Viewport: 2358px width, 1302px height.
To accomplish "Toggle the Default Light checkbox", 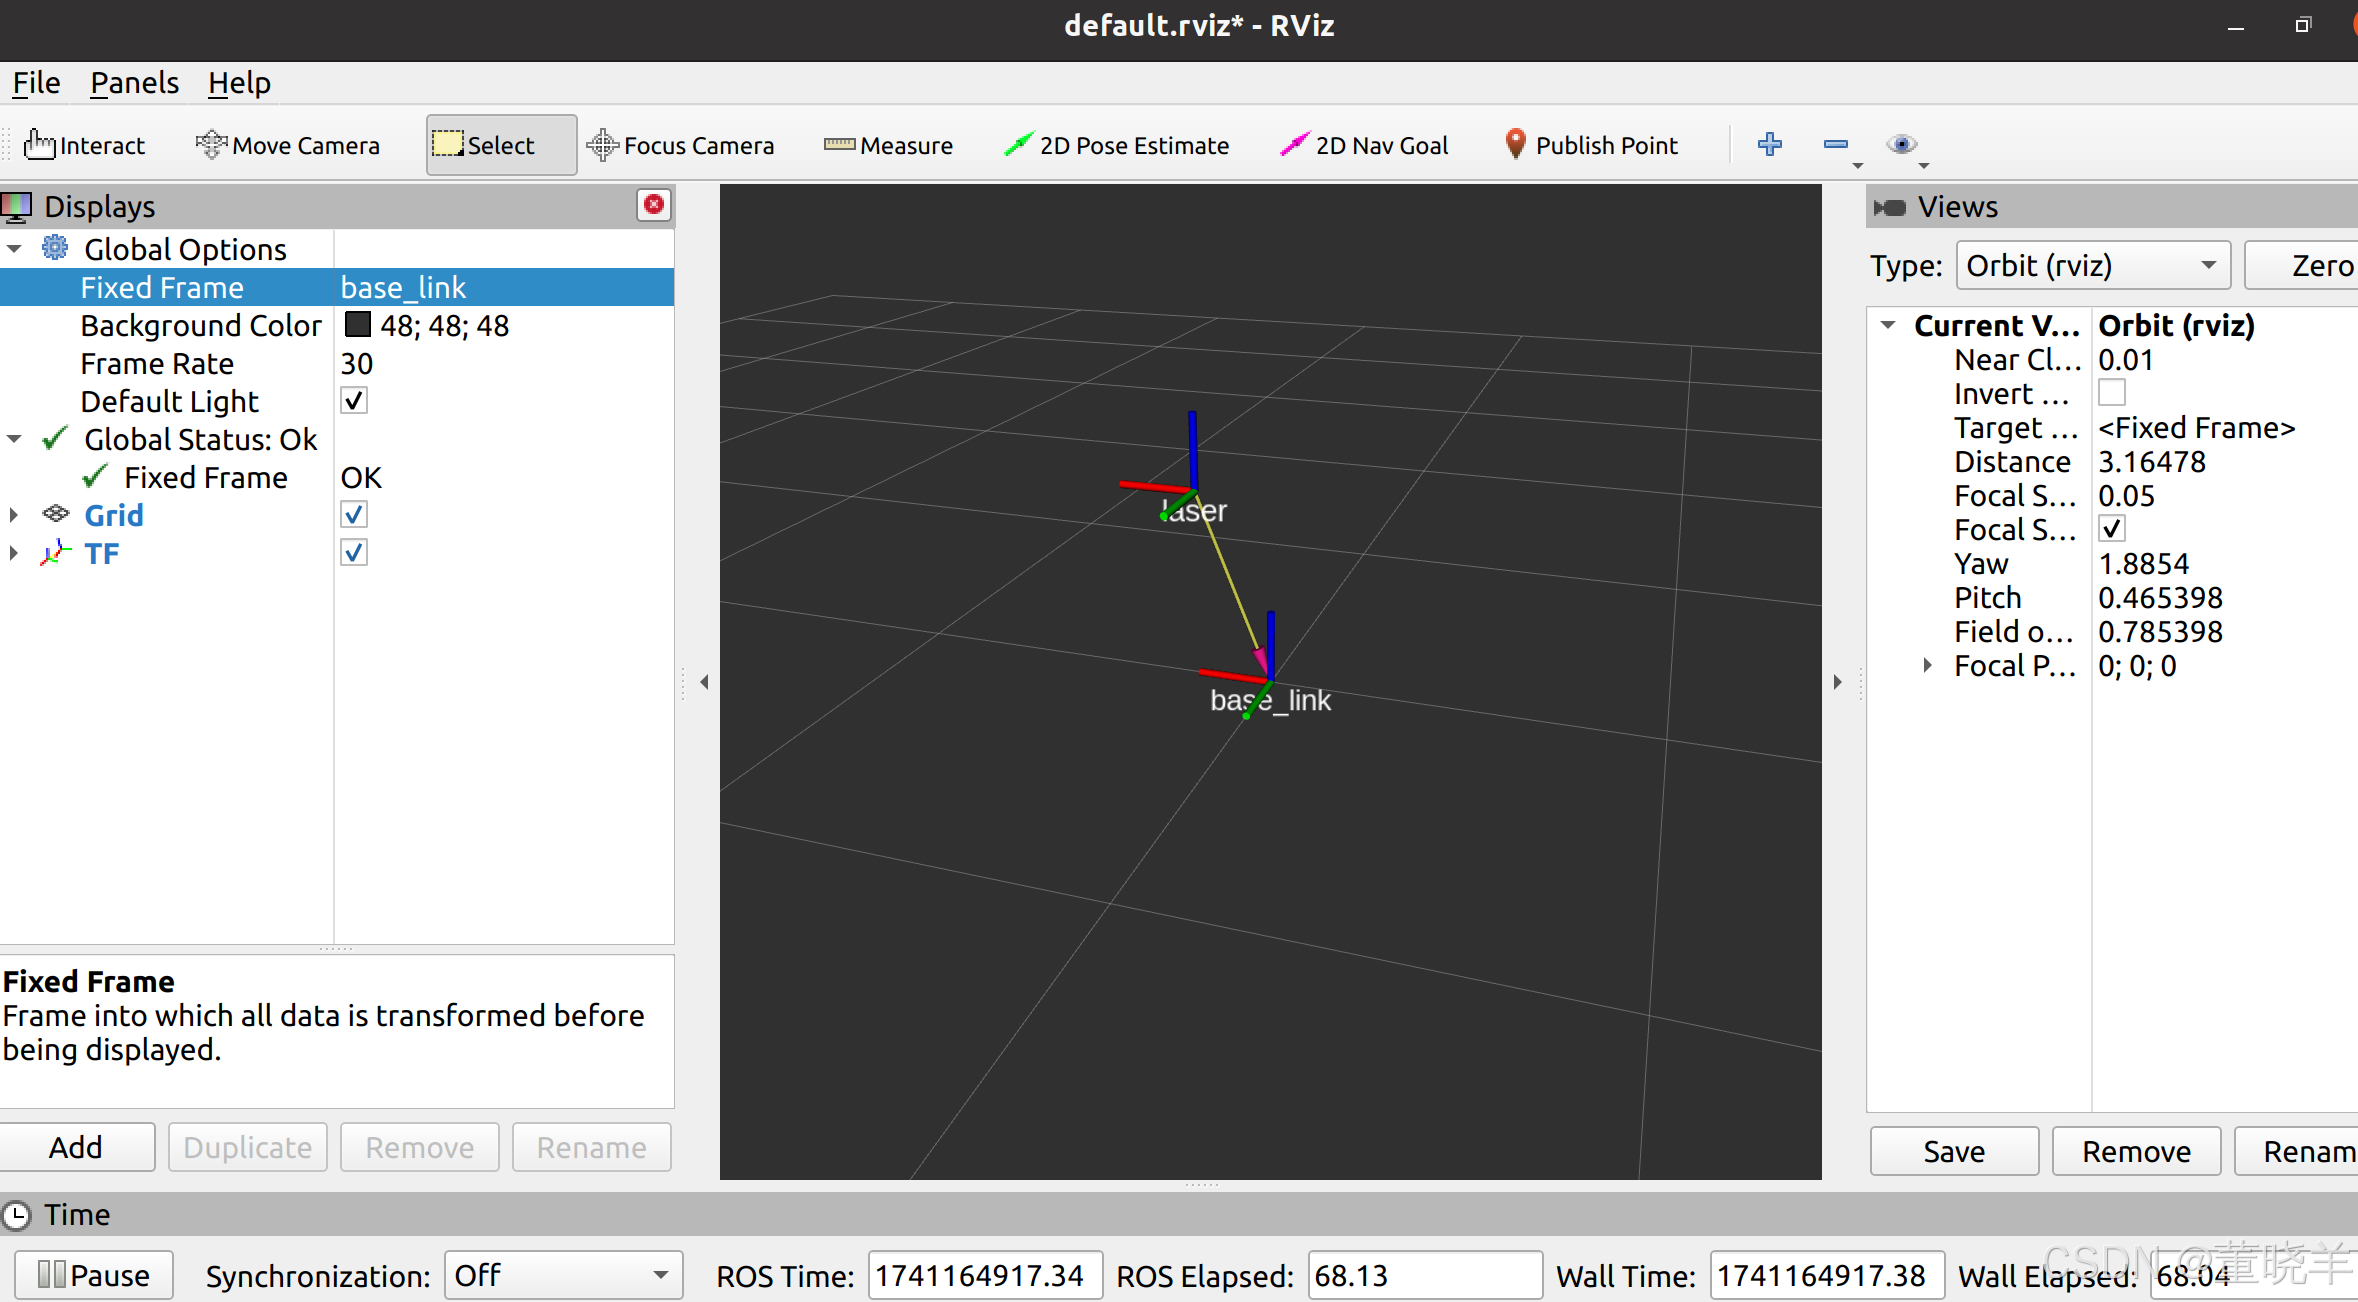I will point(354,401).
